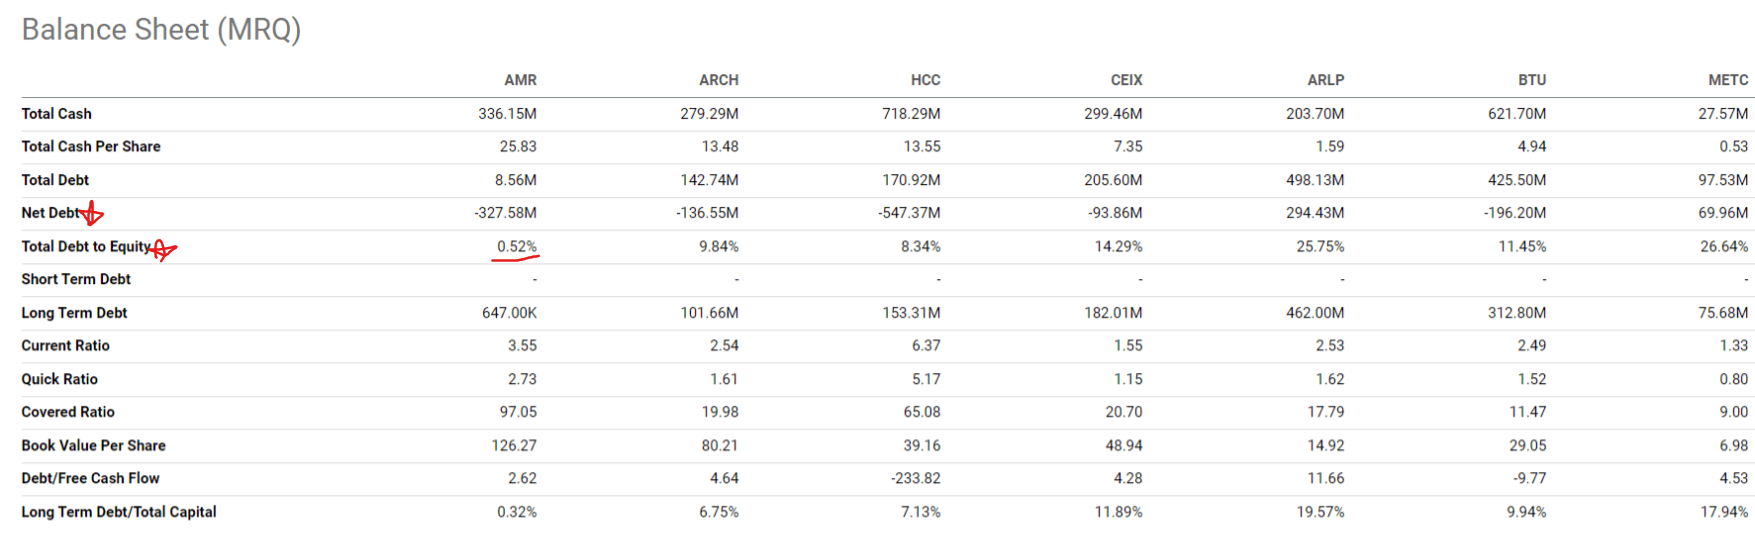The height and width of the screenshot is (549, 1755).
Task: Click the Long Term Debt row label
Action: coord(74,313)
